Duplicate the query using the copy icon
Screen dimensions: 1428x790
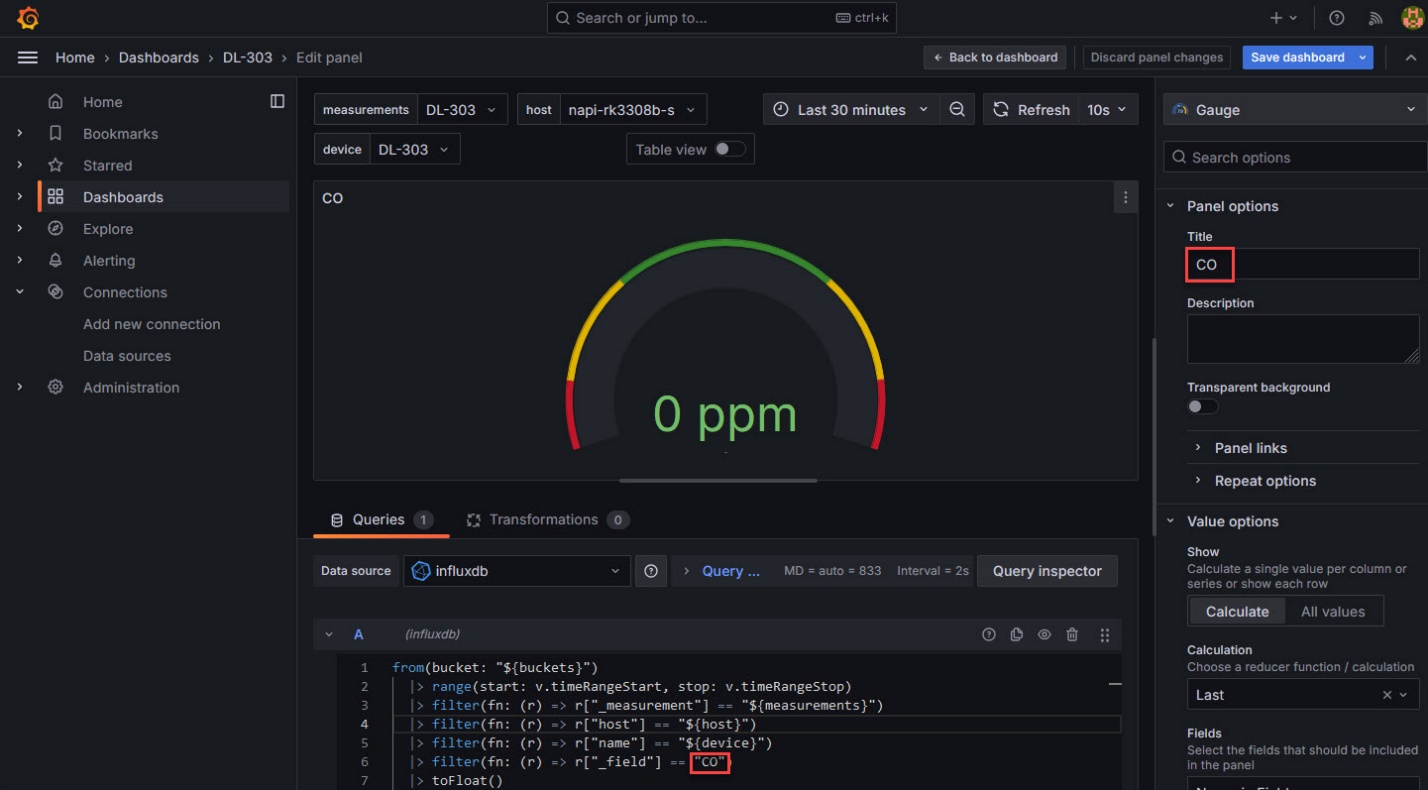pyautogui.click(x=1016, y=633)
